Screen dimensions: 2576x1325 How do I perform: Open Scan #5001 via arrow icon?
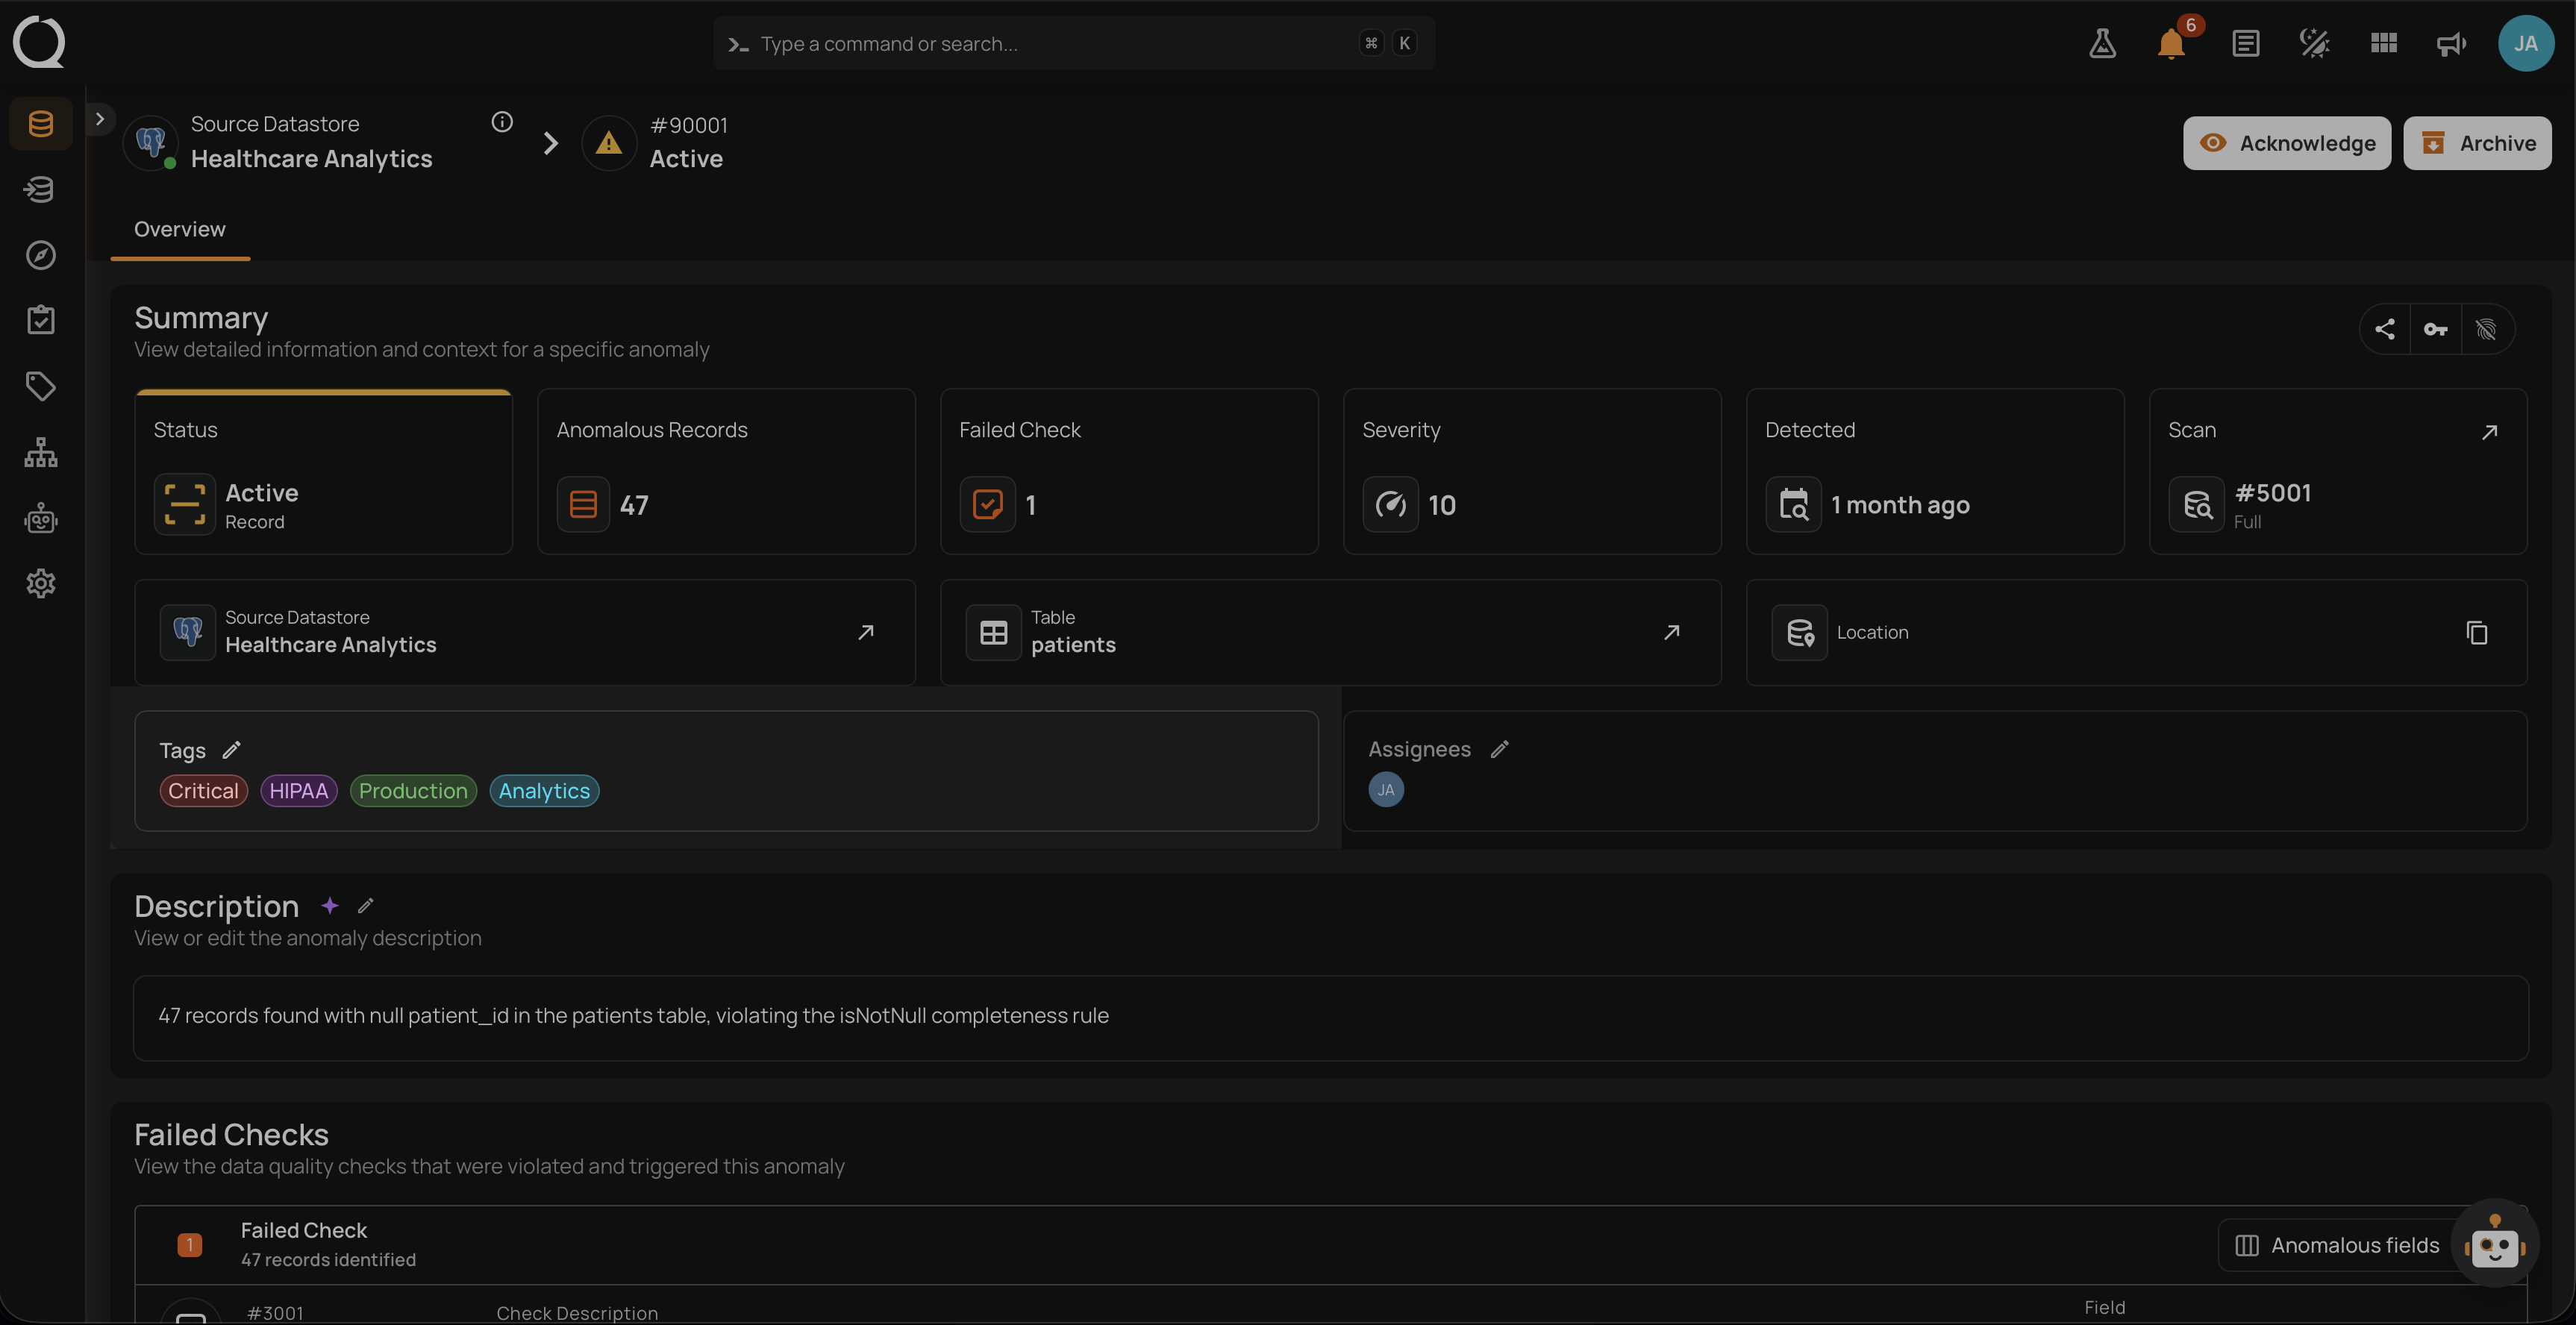point(2489,432)
